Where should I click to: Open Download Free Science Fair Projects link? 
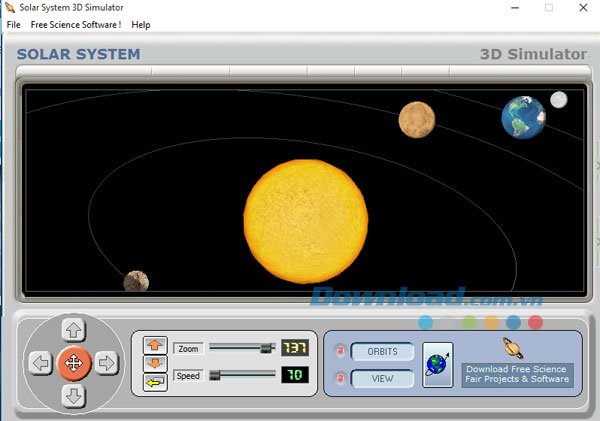[516, 374]
